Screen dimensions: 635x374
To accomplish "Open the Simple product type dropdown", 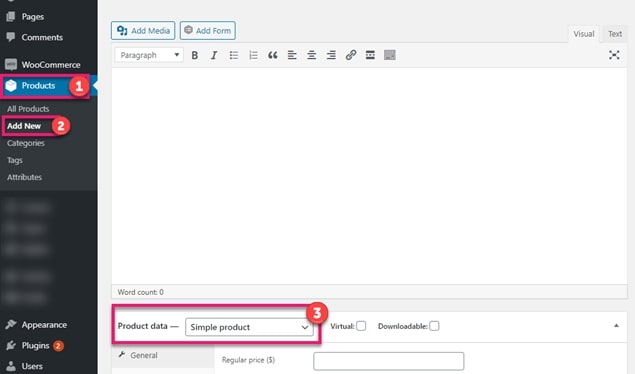I will point(249,327).
